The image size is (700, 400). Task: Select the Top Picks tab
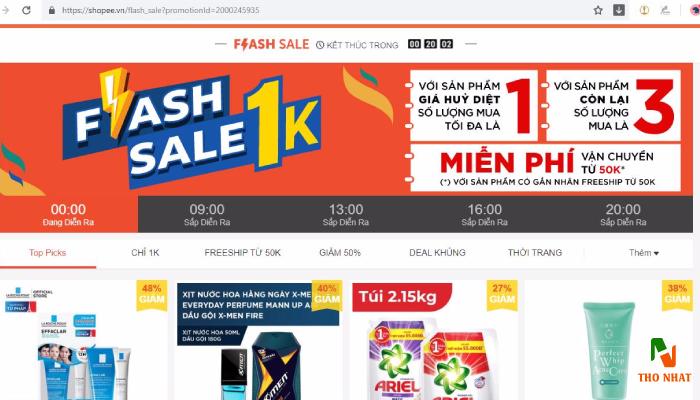click(x=47, y=253)
